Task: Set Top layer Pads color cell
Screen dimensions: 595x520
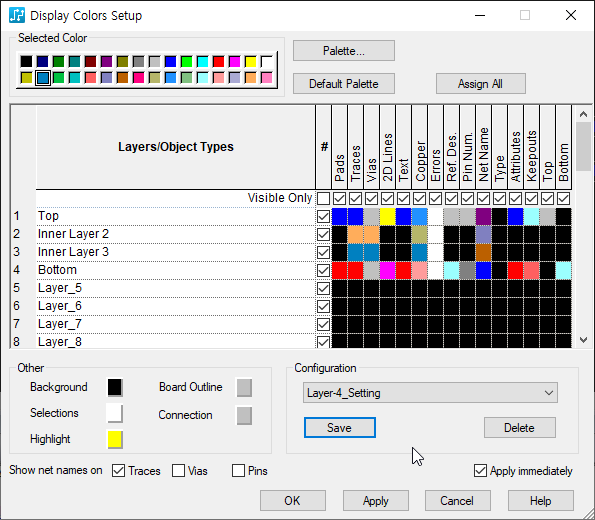Action: pos(339,216)
